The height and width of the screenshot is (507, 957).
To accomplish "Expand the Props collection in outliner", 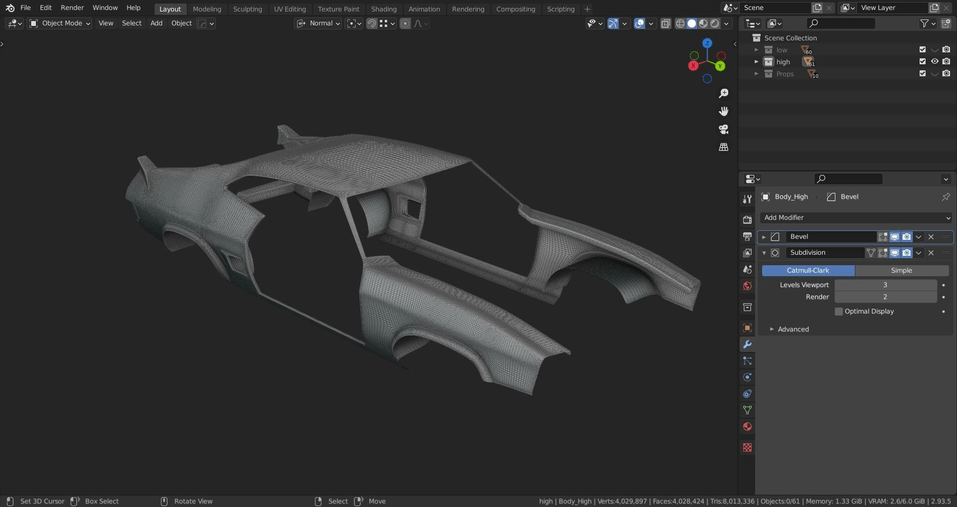I will pos(757,73).
